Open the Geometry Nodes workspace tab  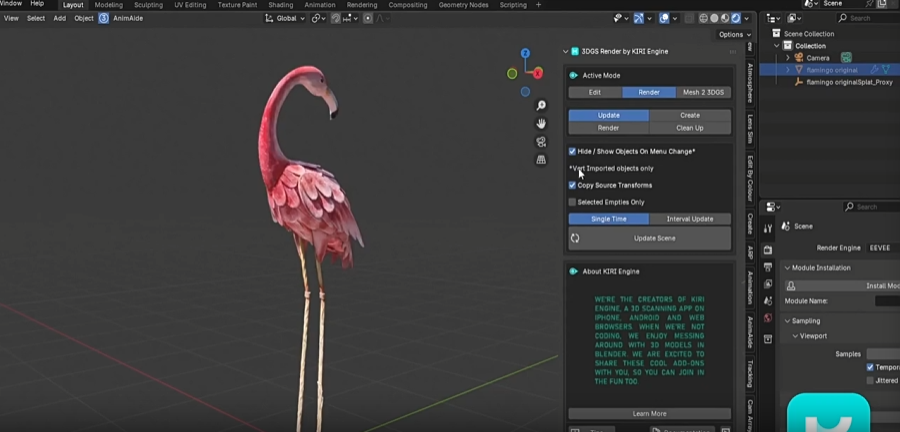point(465,5)
